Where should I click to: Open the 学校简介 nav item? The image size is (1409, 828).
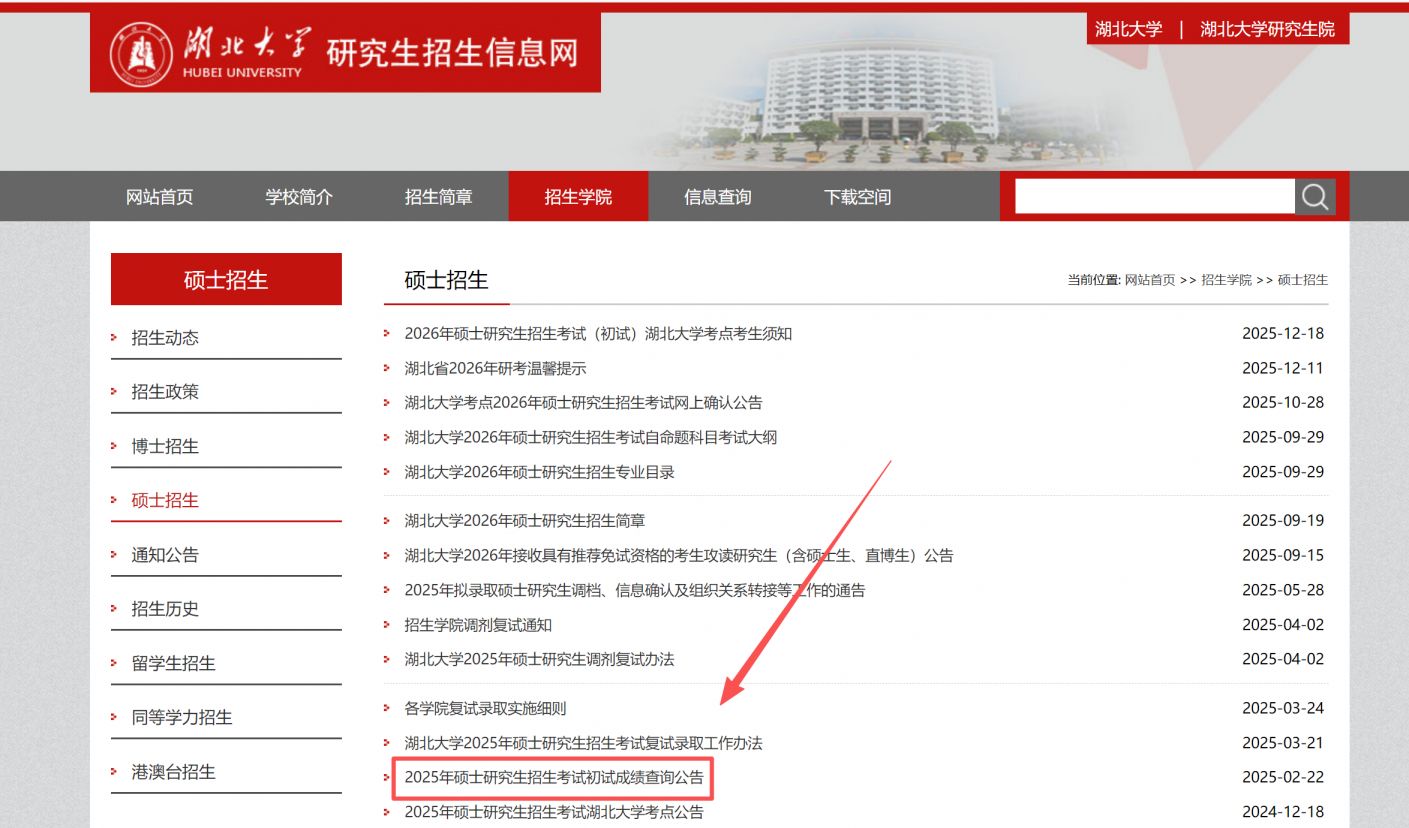[x=299, y=197]
